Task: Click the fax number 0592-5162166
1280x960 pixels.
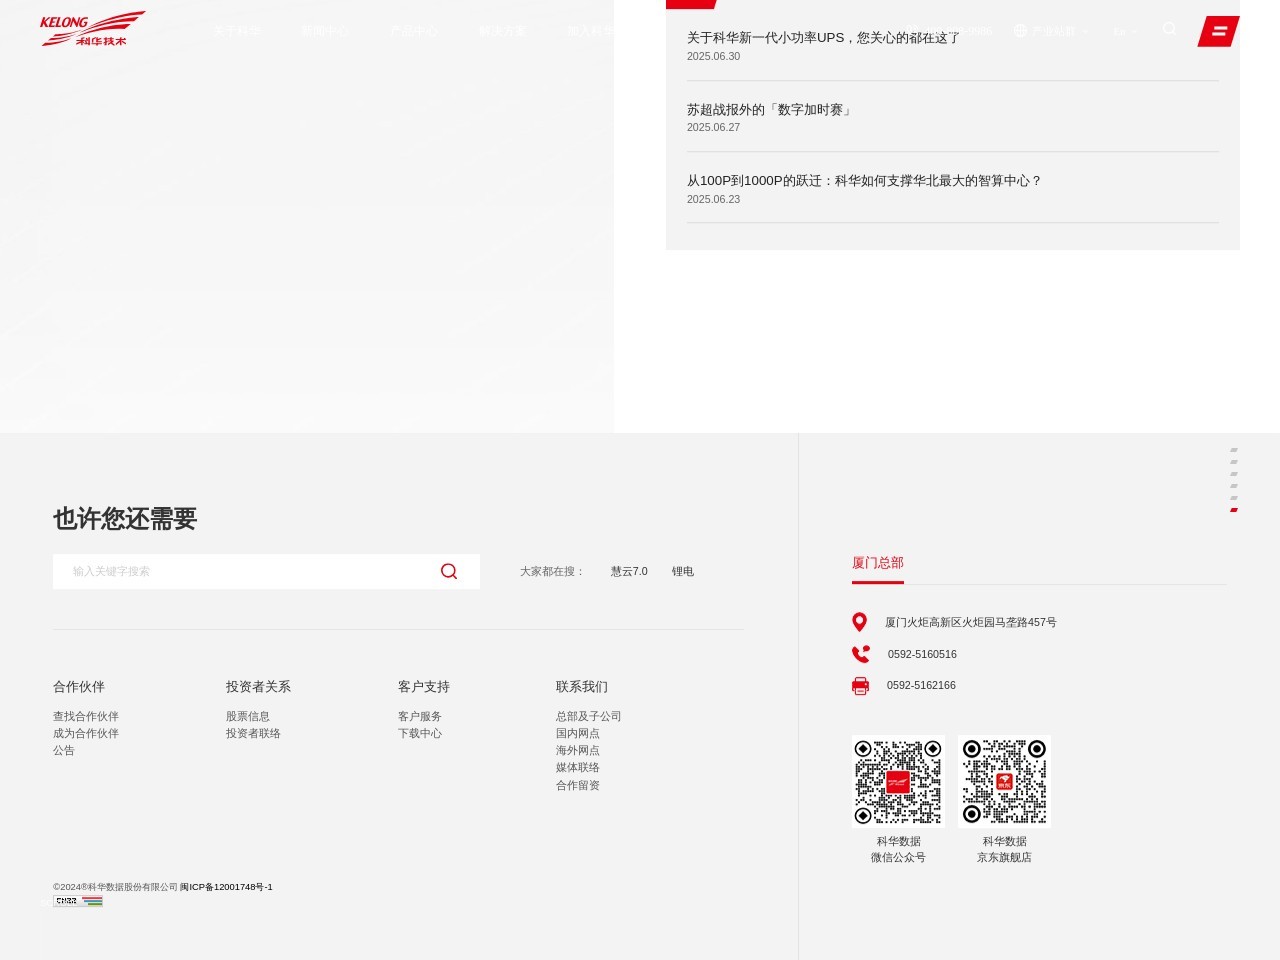Action: tap(921, 686)
